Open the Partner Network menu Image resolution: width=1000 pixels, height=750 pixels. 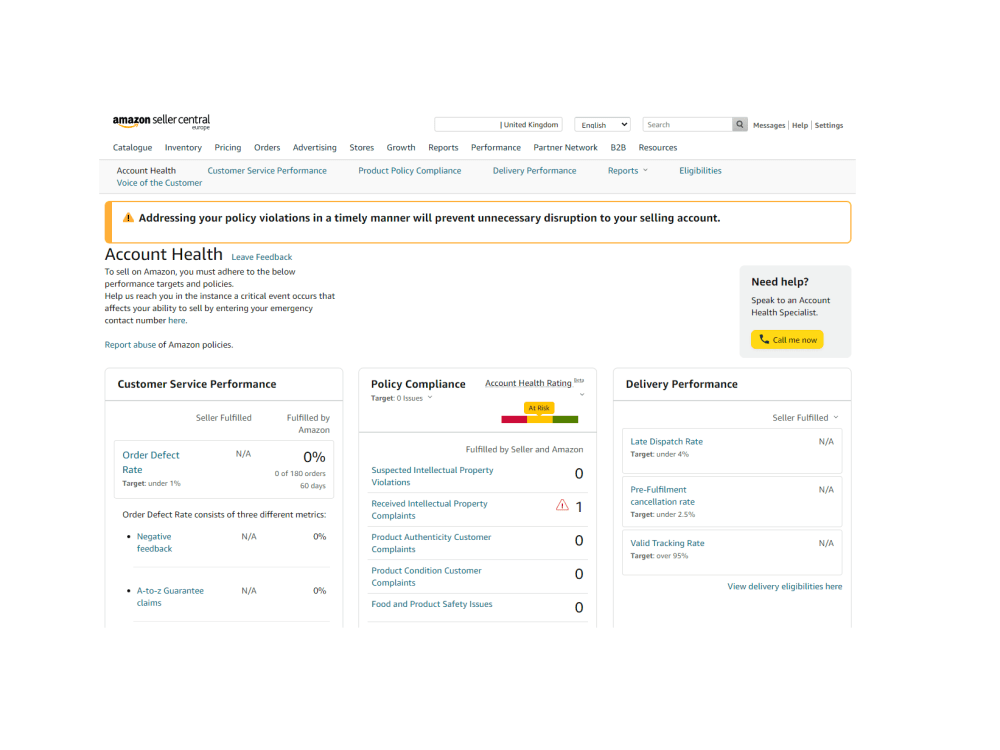(x=566, y=147)
